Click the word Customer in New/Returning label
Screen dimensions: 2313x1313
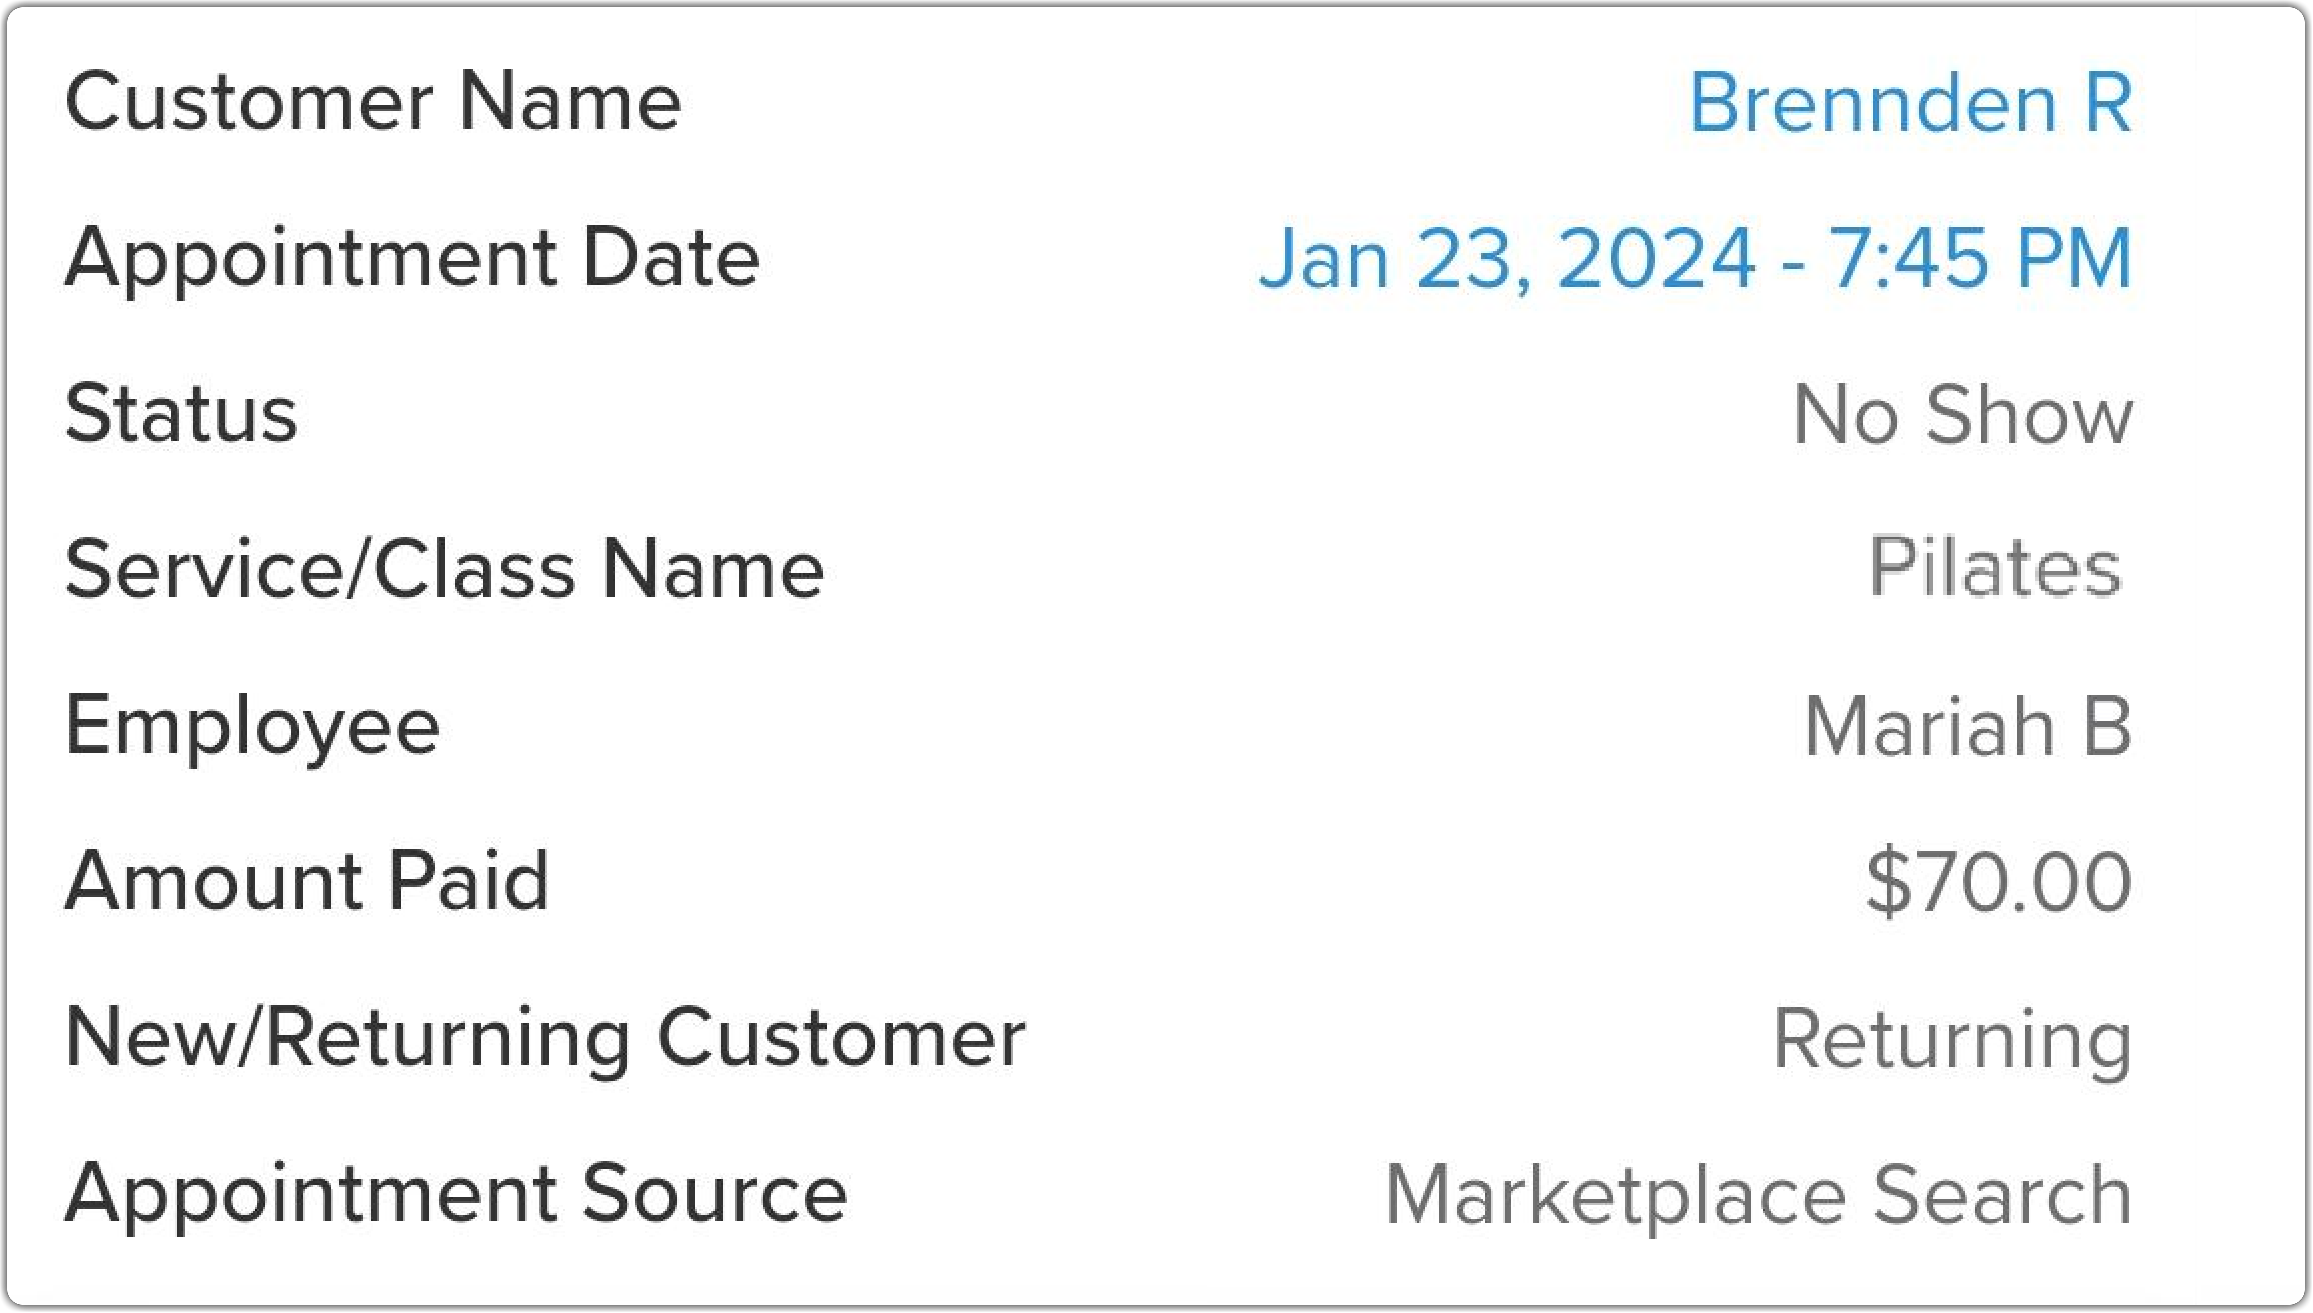841,1038
